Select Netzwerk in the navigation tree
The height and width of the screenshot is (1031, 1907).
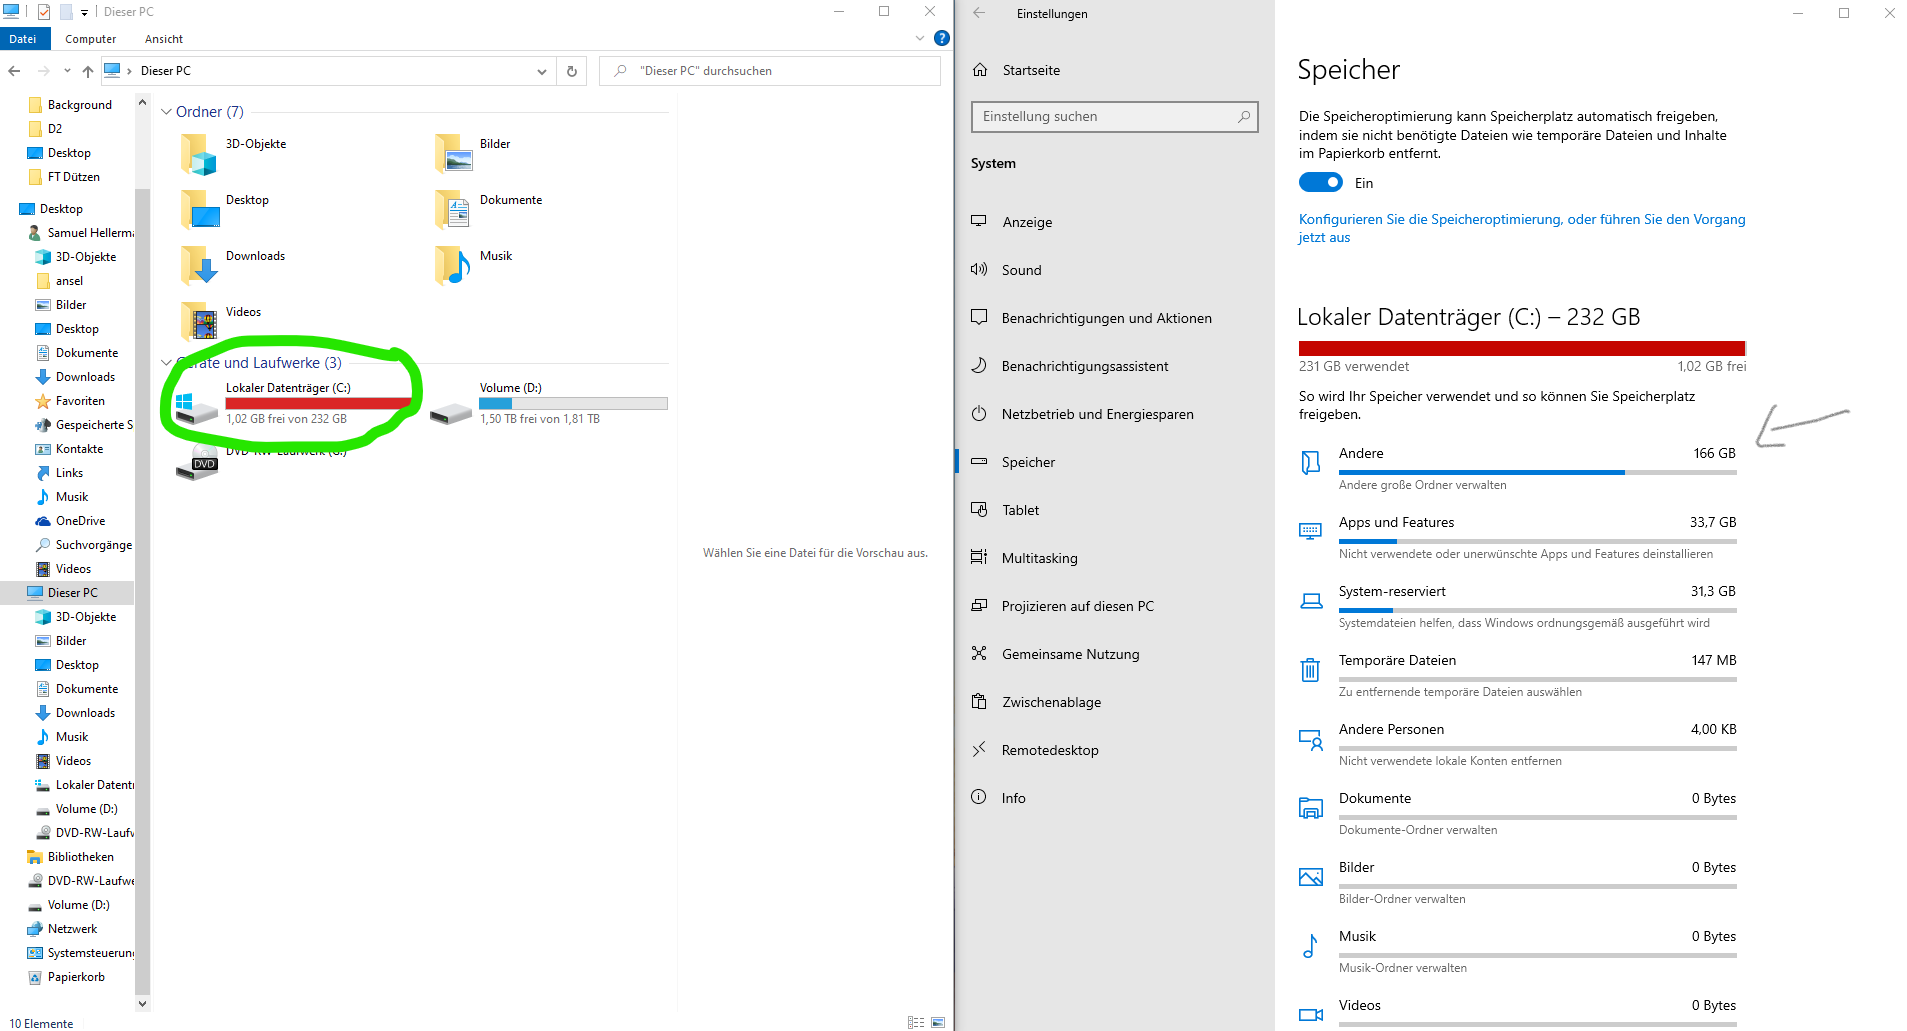click(x=72, y=929)
